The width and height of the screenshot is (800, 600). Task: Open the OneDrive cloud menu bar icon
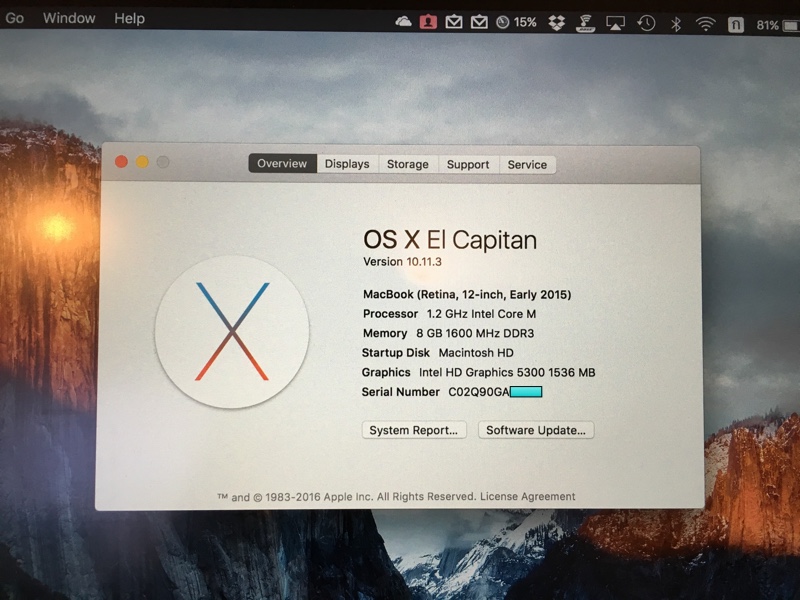403,22
